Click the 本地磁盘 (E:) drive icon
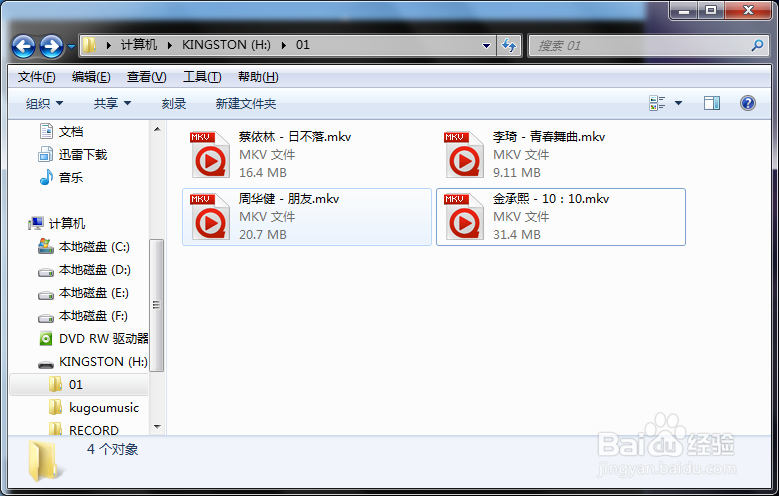Viewport: 779px width, 496px height. tap(46, 295)
